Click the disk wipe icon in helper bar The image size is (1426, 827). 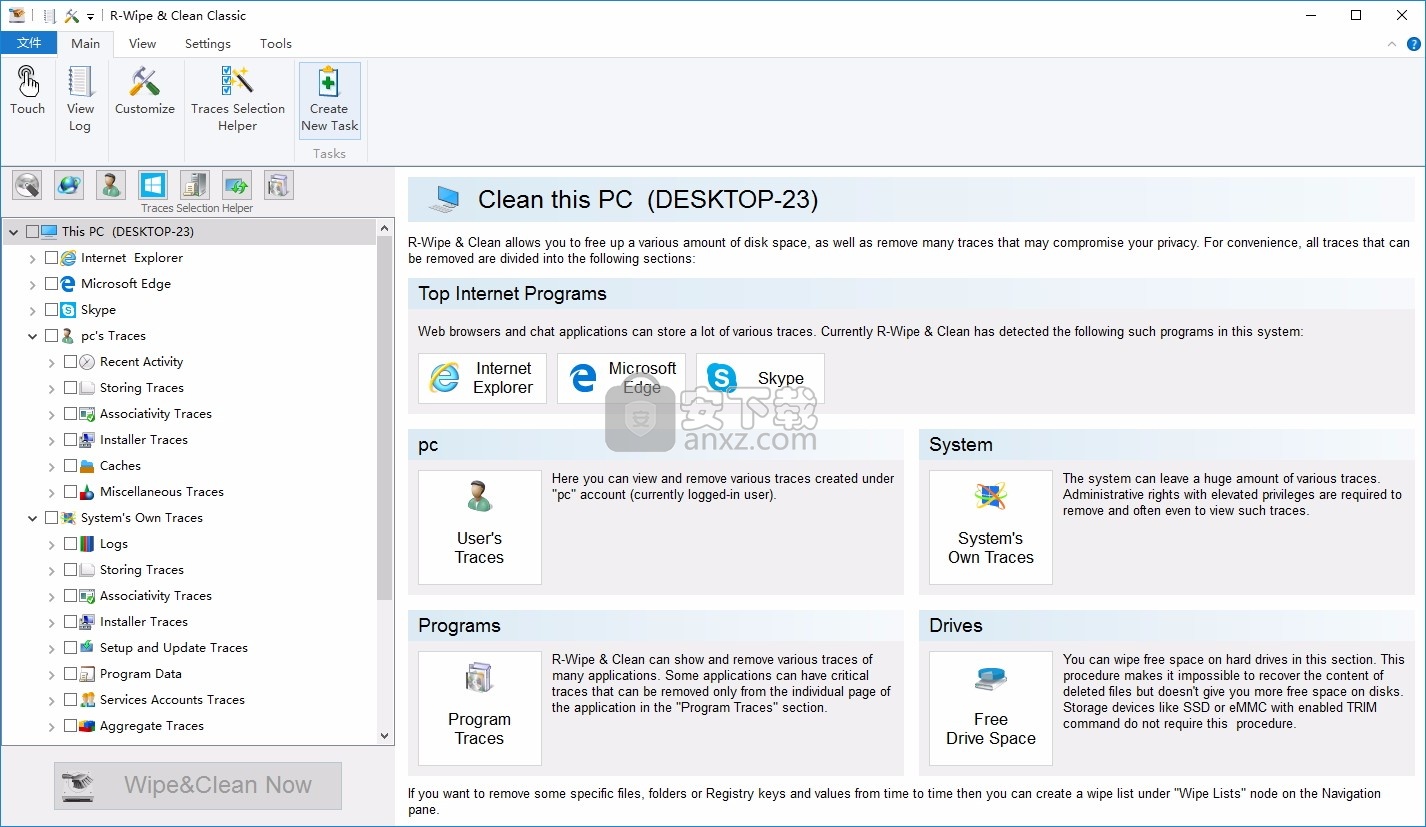click(27, 185)
